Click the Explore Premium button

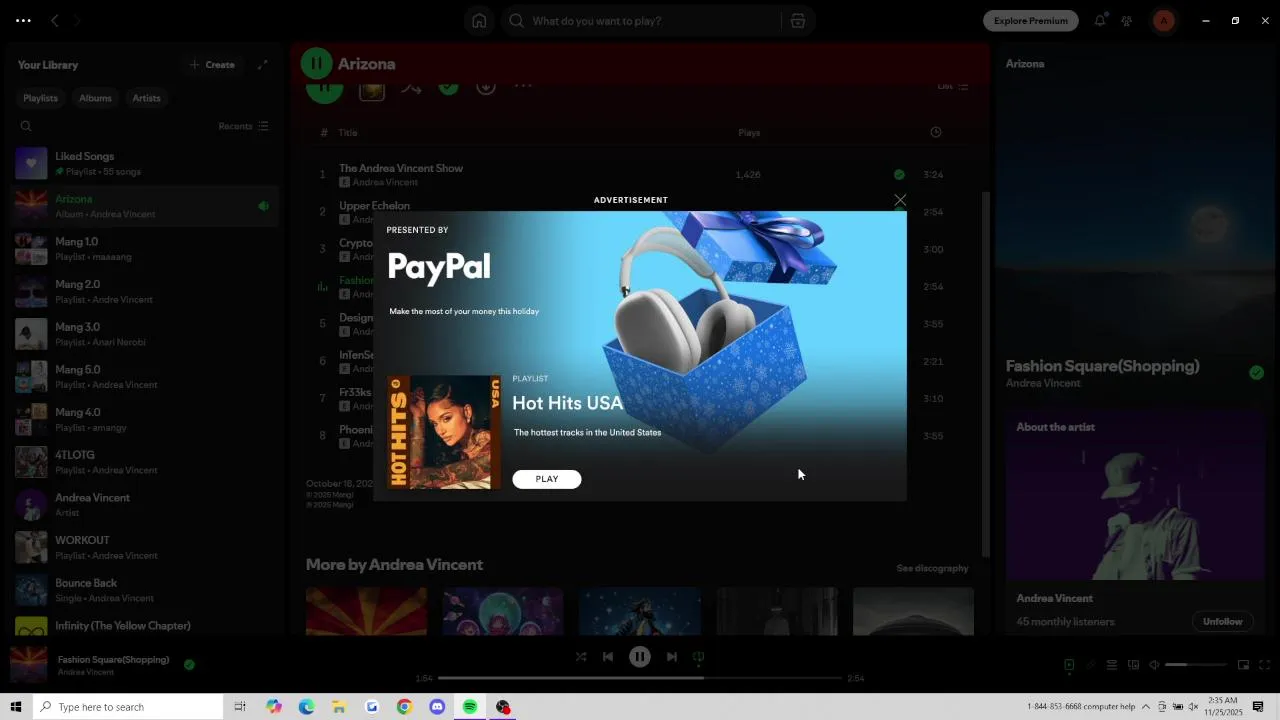1031,20
